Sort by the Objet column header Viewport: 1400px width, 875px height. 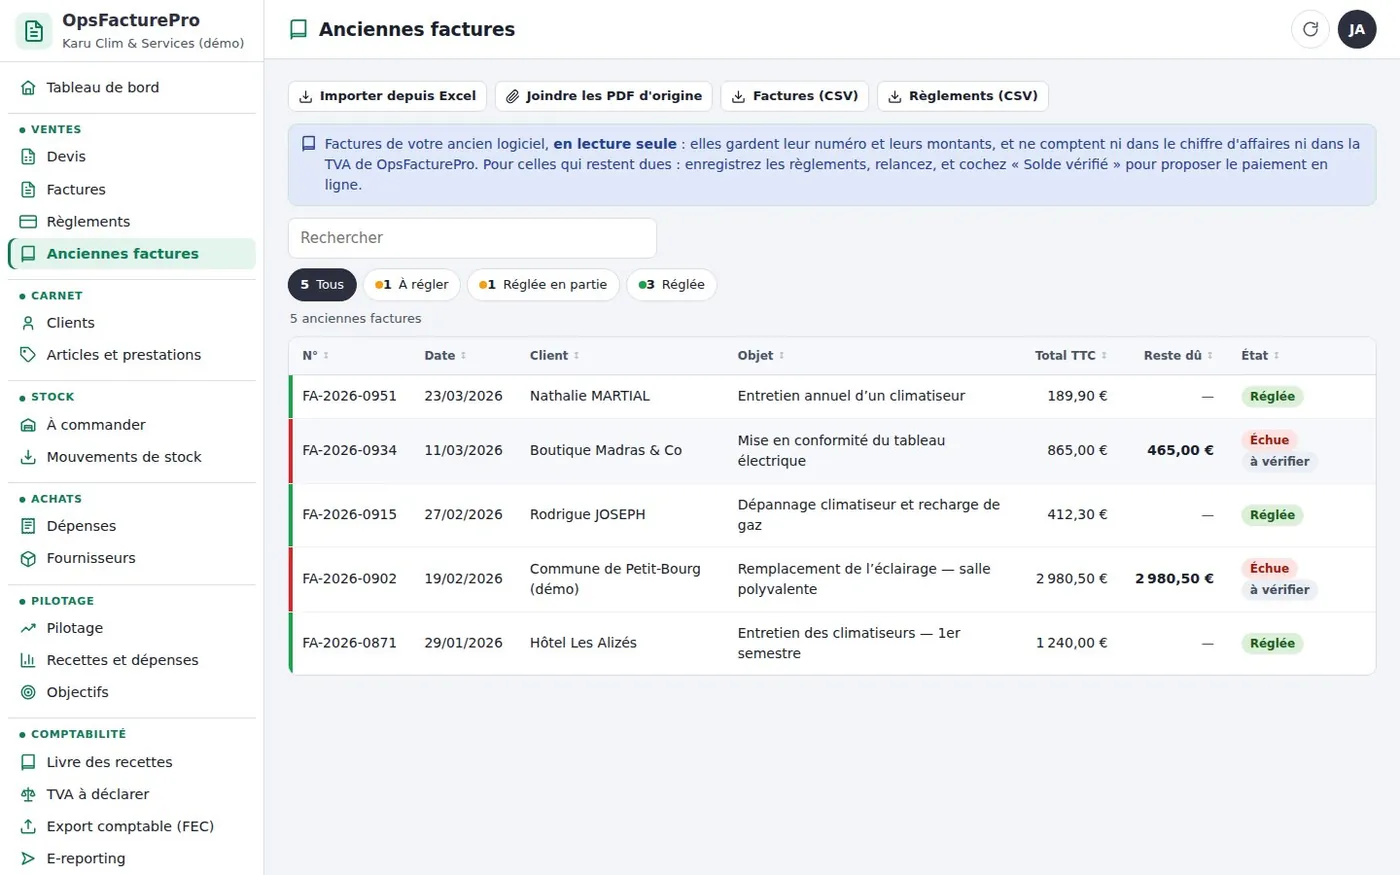[x=760, y=355]
